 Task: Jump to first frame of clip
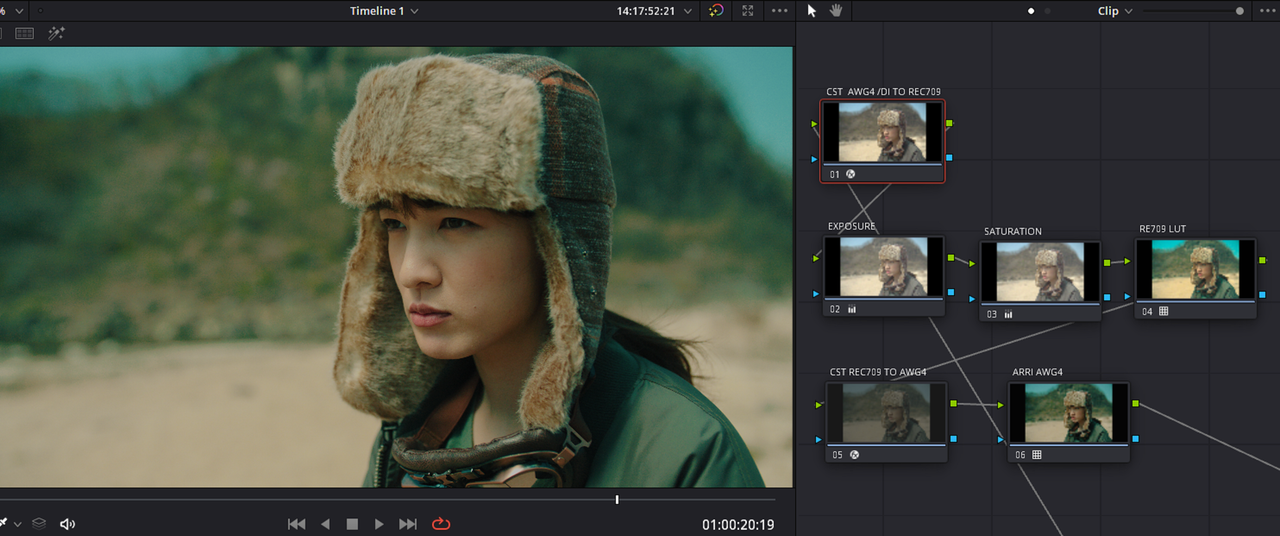(296, 524)
